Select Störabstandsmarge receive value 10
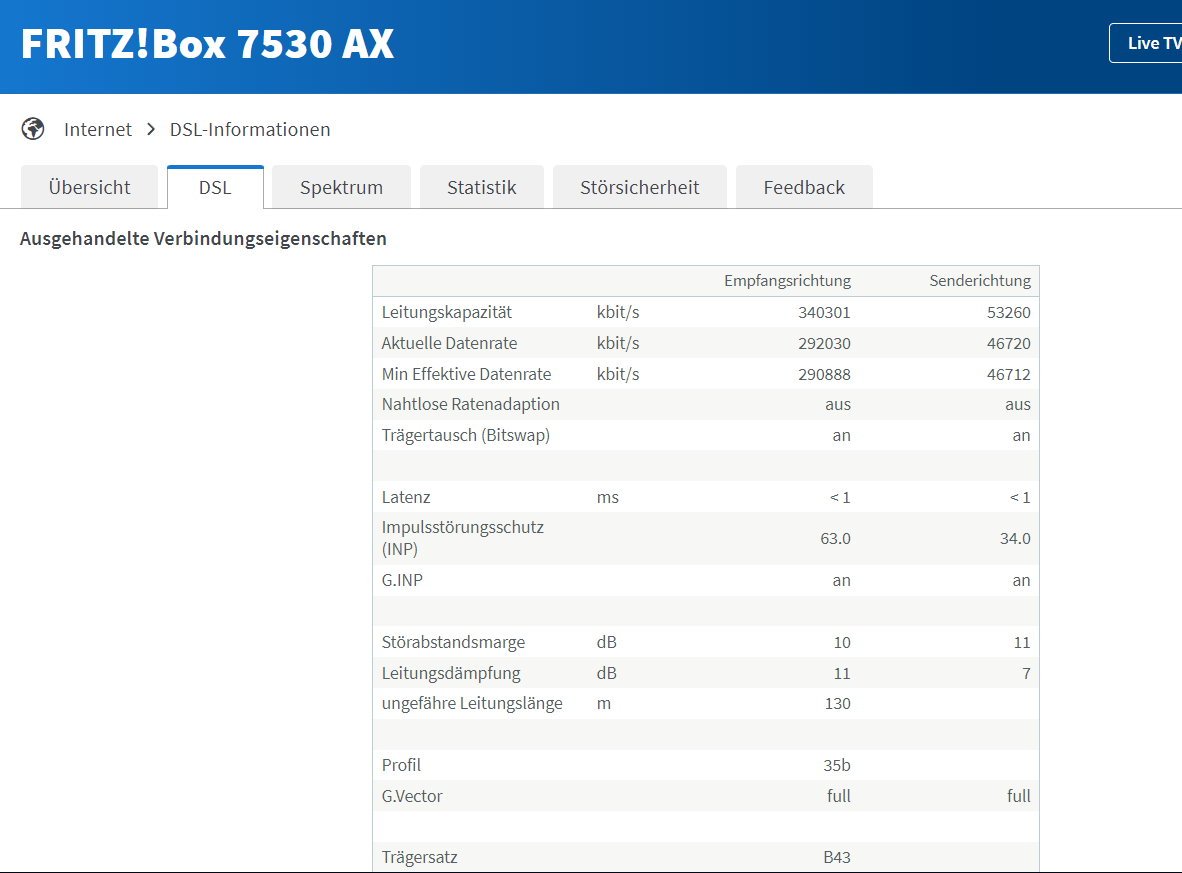This screenshot has width=1182, height=873. click(842, 642)
